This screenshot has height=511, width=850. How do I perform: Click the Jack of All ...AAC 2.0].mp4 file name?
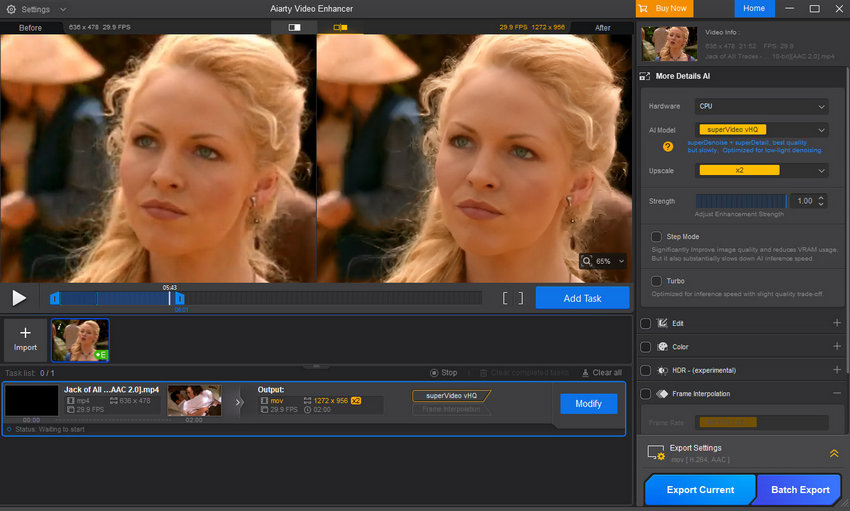[112, 390]
